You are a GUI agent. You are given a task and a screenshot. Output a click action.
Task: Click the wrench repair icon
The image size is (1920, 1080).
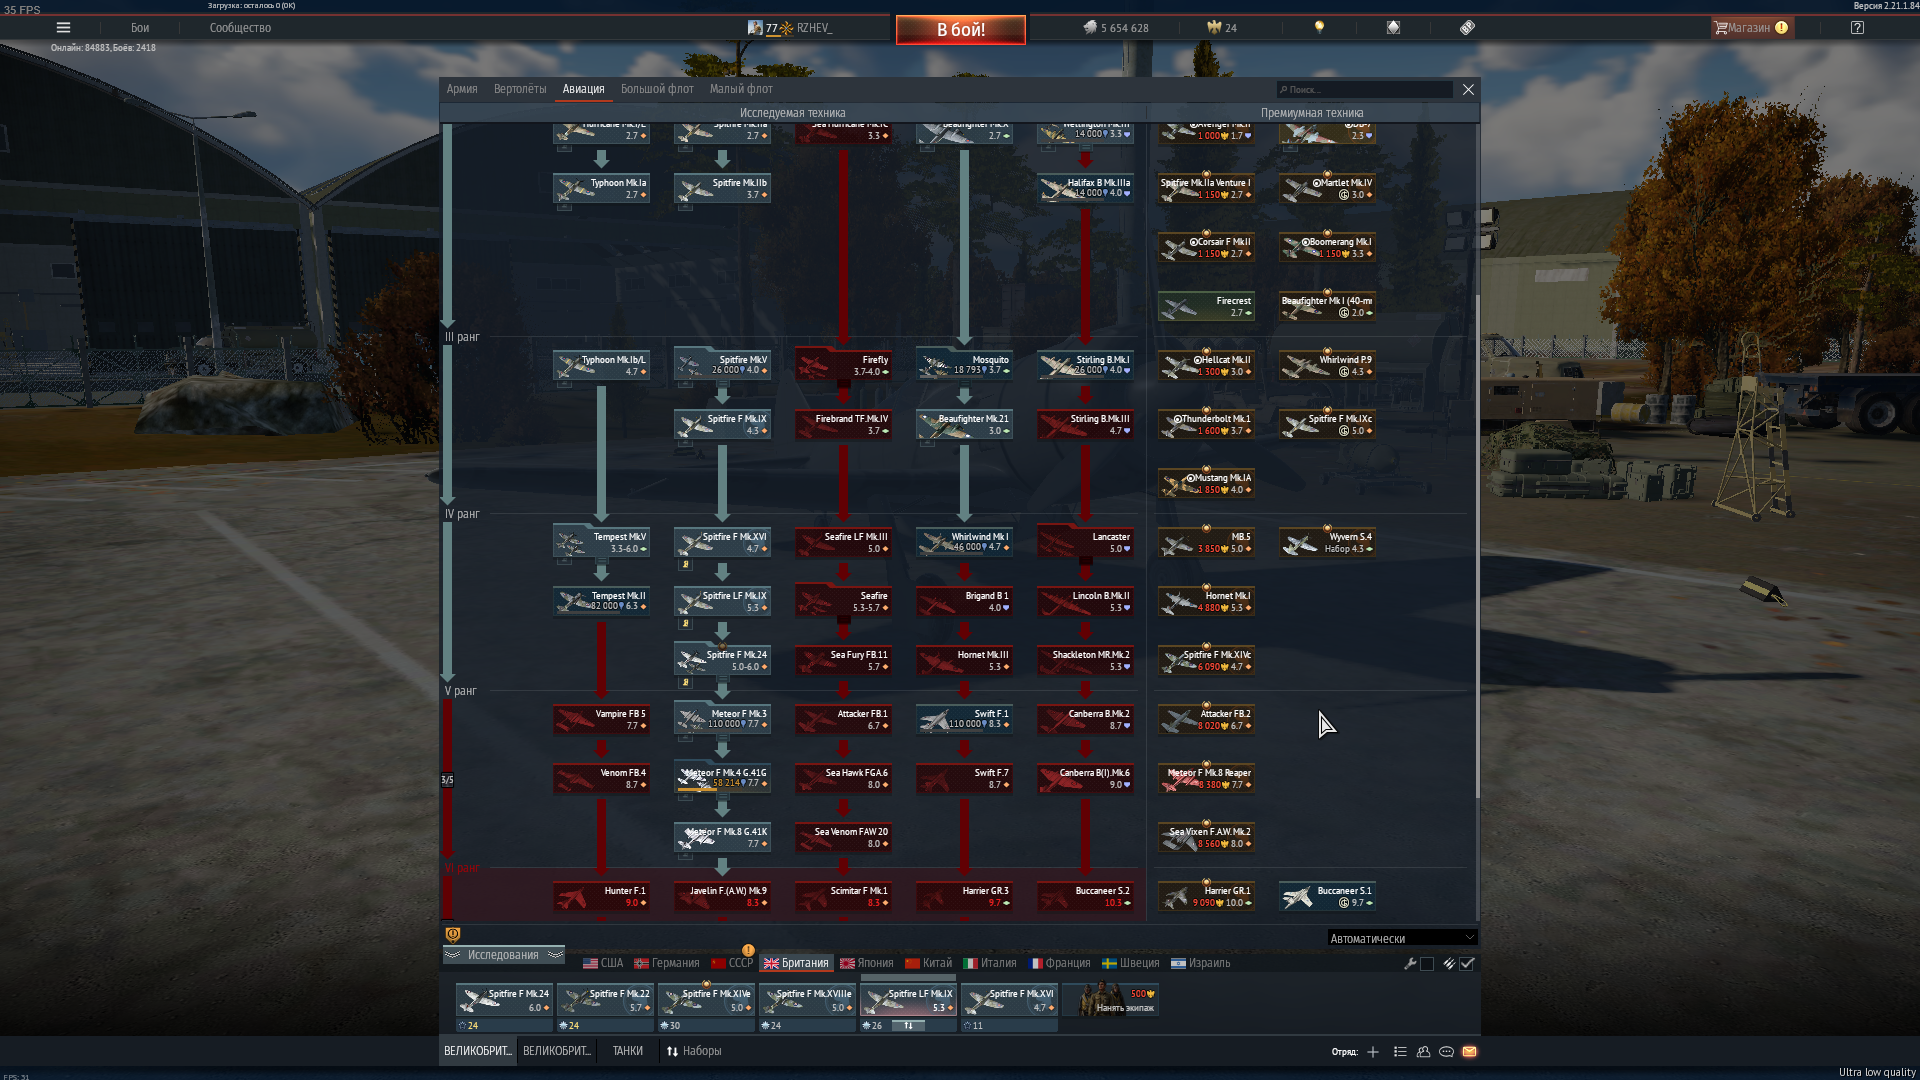(1410, 964)
